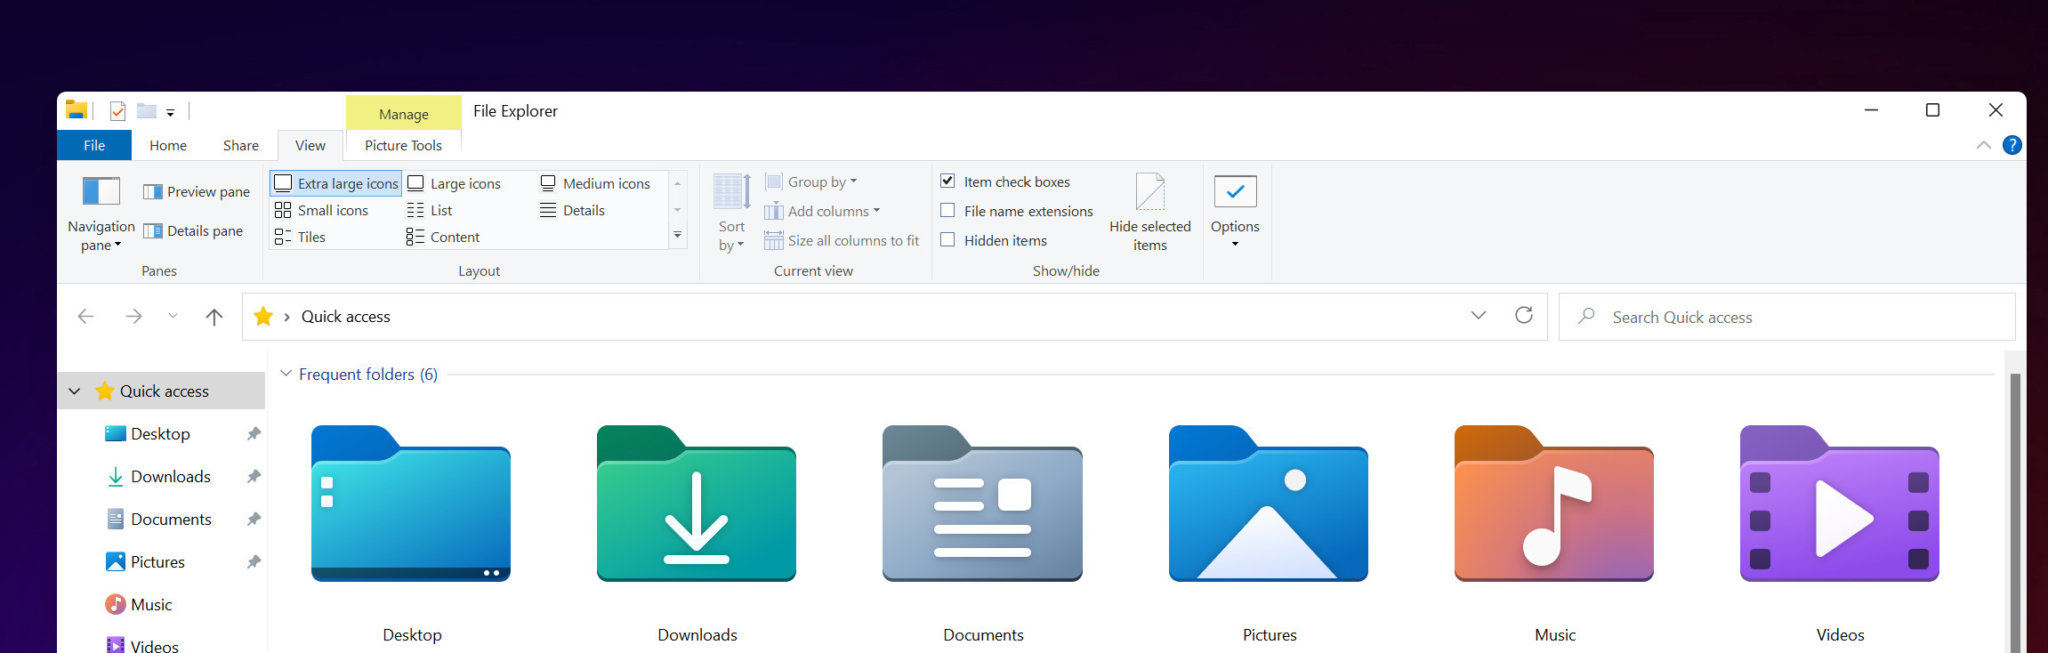The width and height of the screenshot is (2048, 653).
Task: Uncheck Item check boxes
Action: (948, 182)
